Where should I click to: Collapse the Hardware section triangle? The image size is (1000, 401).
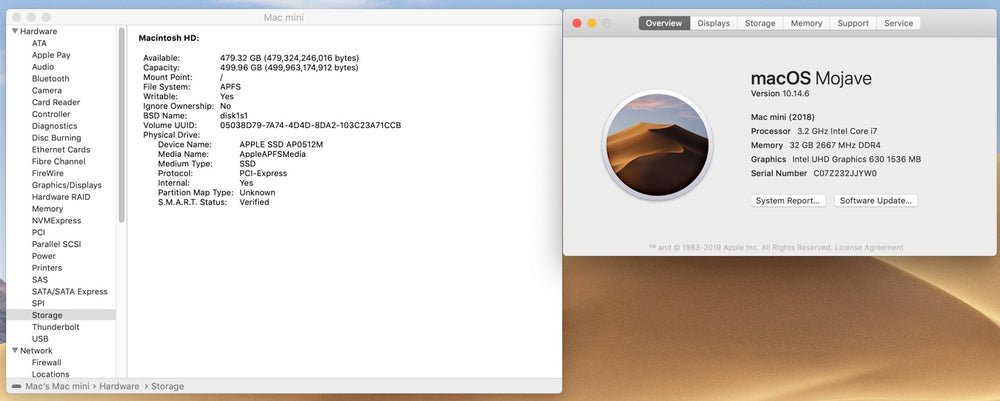click(x=15, y=31)
